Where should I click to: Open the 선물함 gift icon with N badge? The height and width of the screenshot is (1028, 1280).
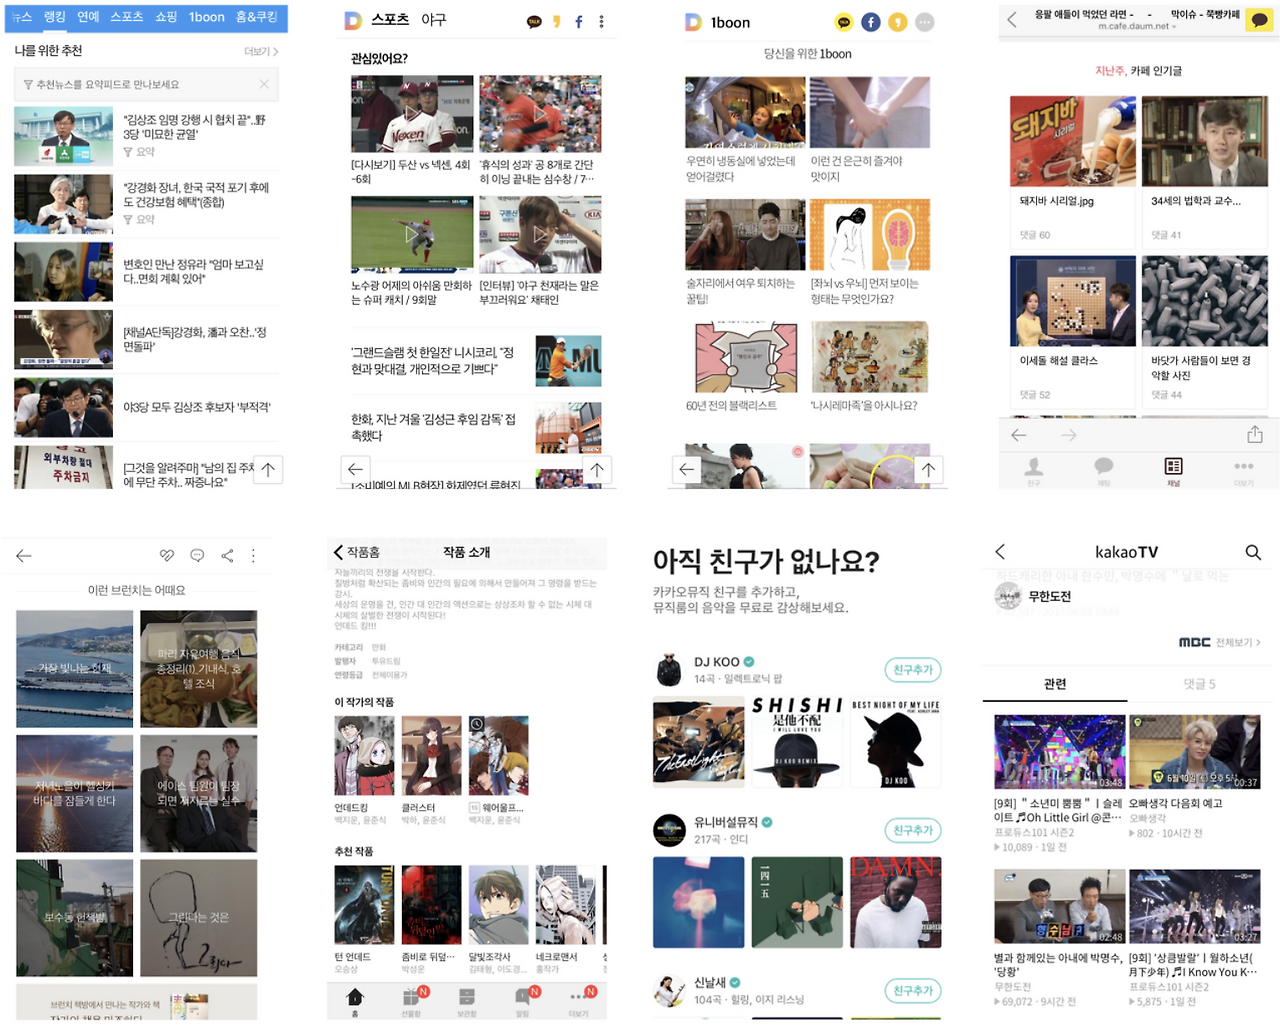411,998
